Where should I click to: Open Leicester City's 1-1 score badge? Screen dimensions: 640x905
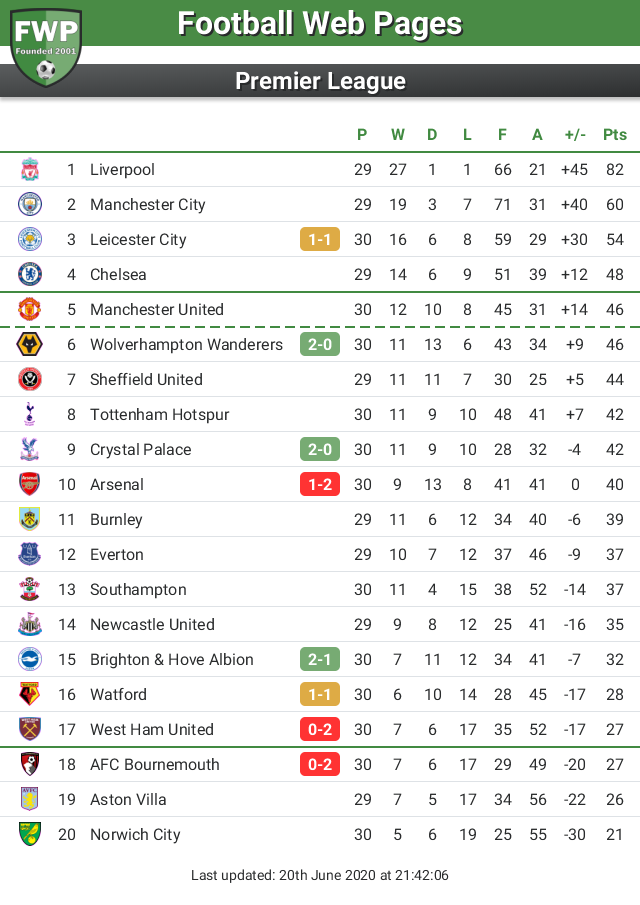coord(320,240)
